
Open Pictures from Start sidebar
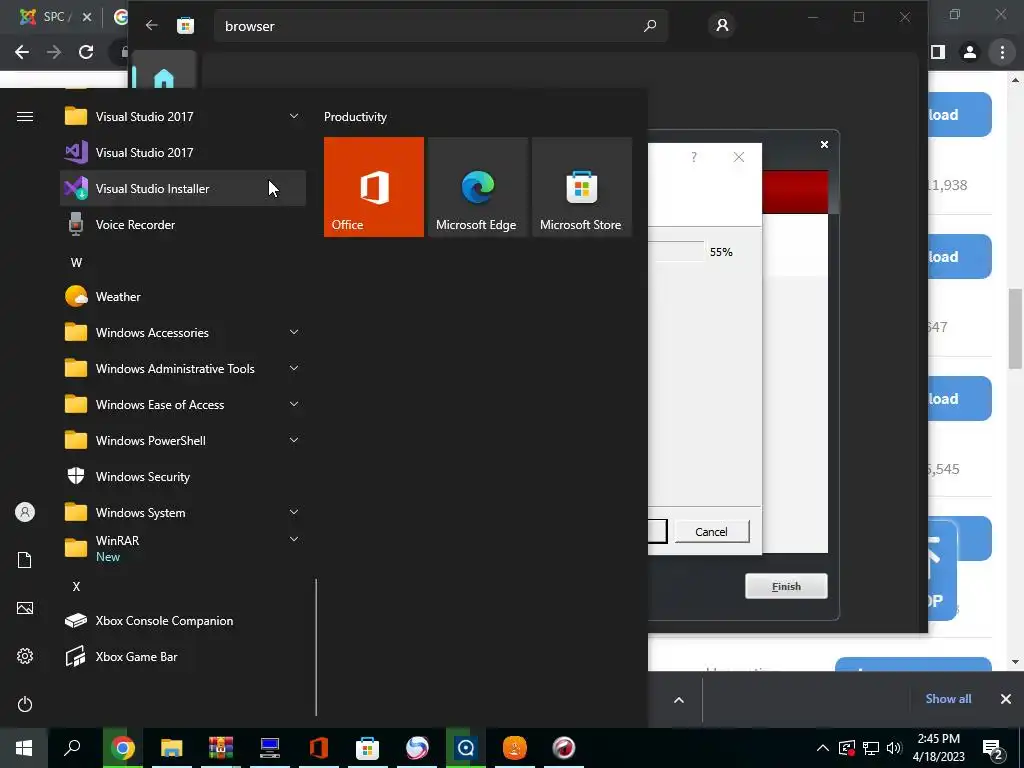coord(25,608)
